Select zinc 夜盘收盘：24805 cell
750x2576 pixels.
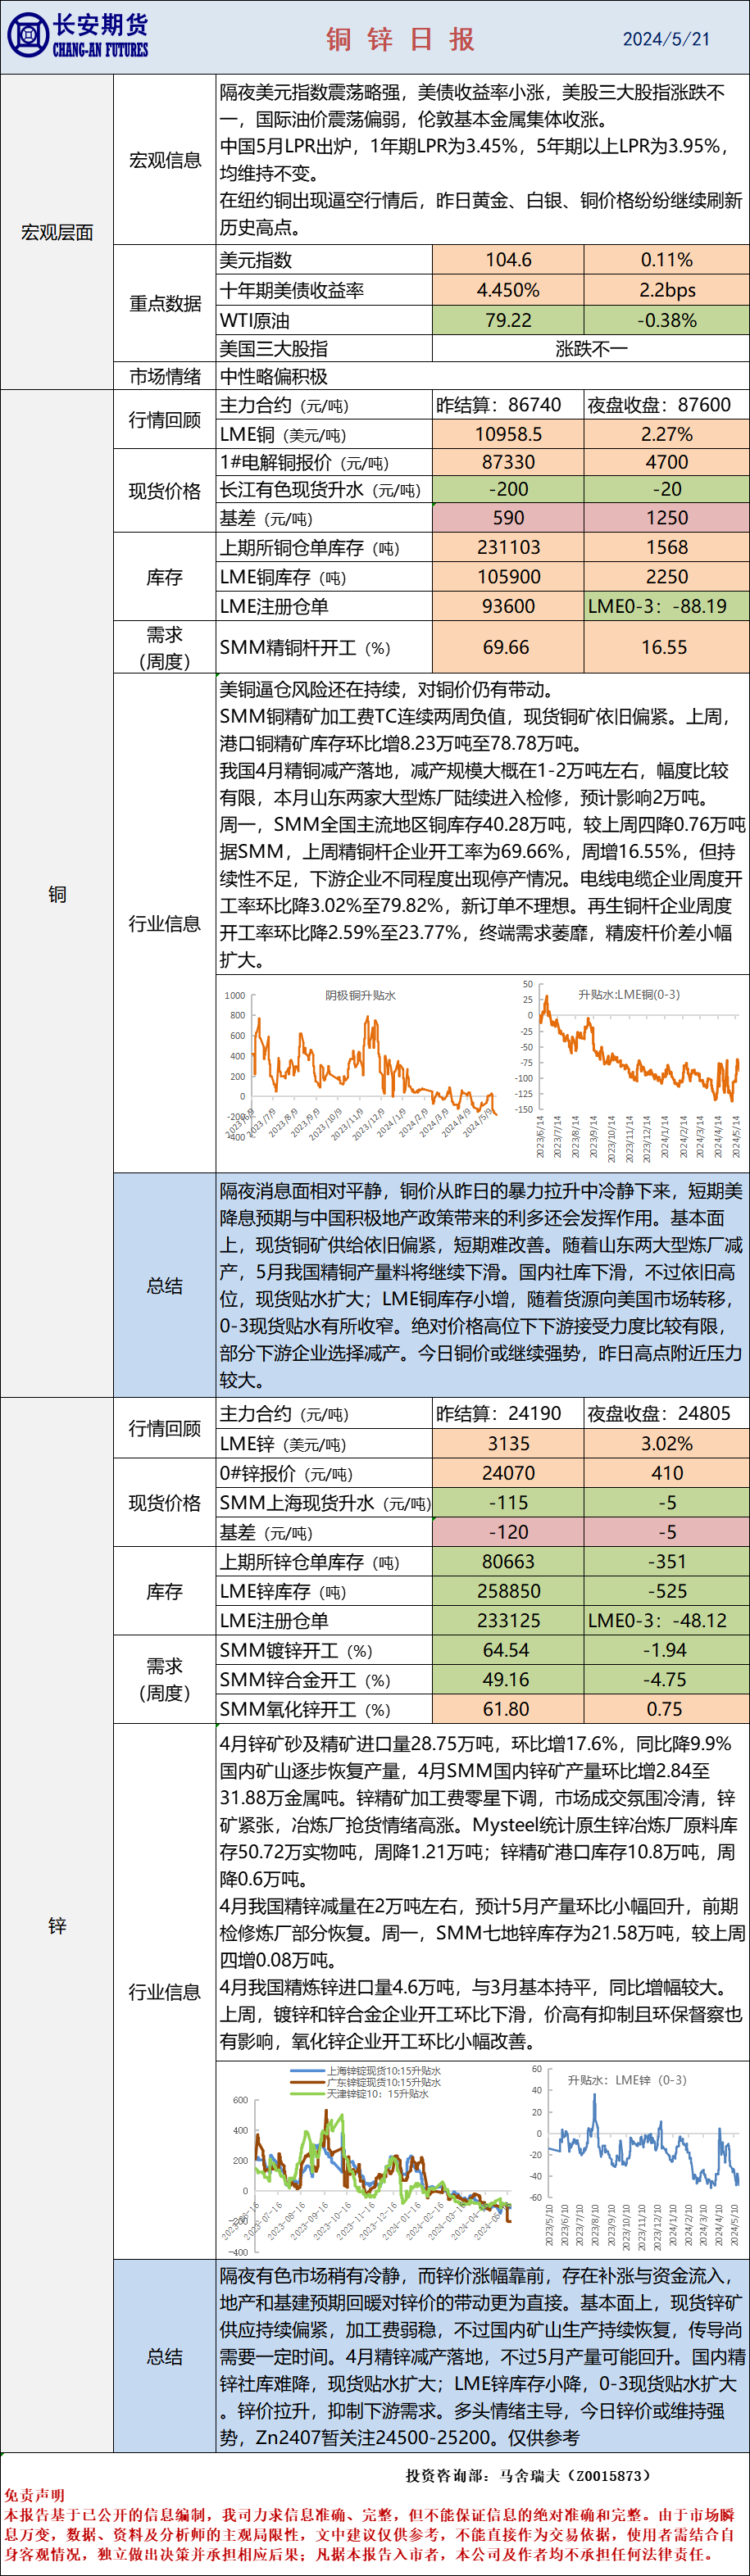667,1413
